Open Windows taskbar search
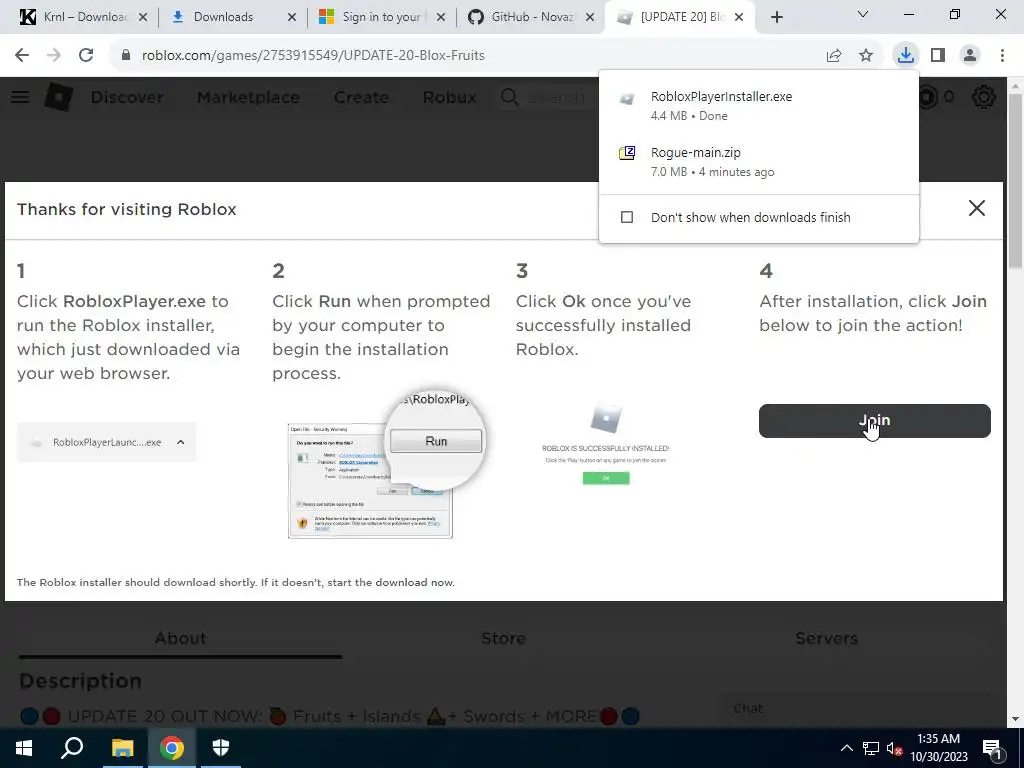The width and height of the screenshot is (1024, 768). click(x=72, y=748)
